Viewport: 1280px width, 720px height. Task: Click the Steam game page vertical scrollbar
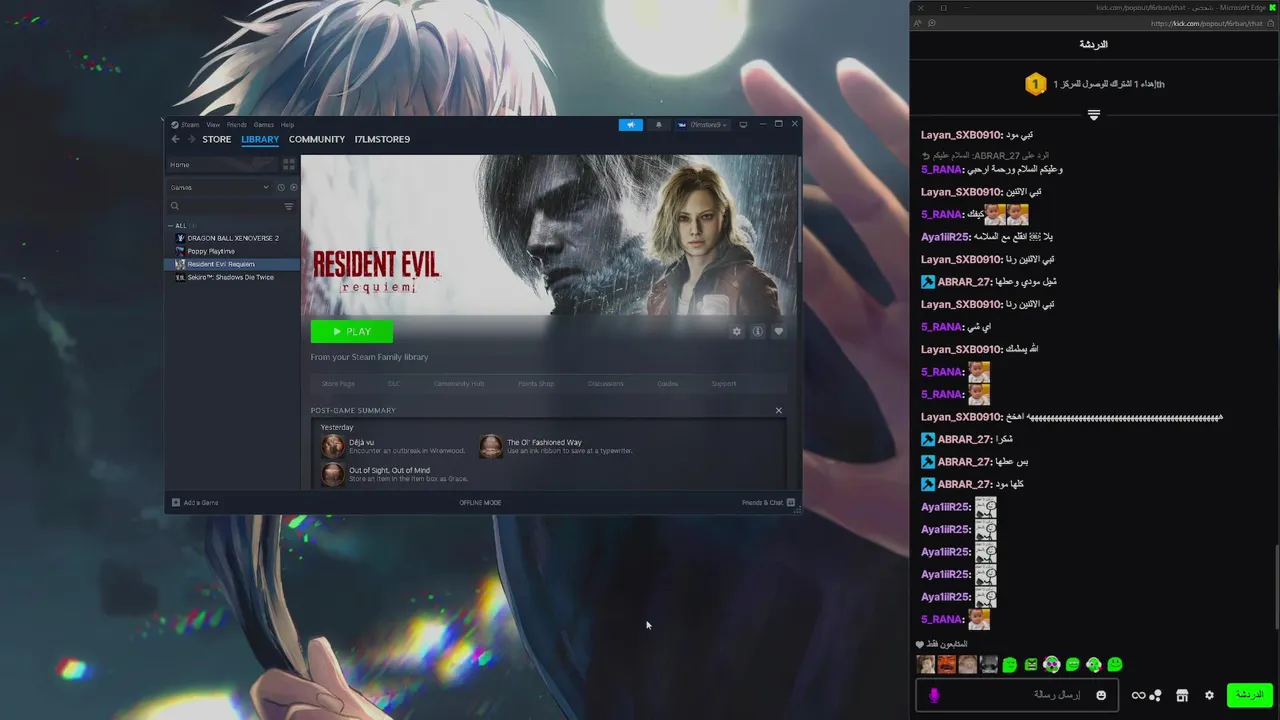pyautogui.click(x=798, y=210)
